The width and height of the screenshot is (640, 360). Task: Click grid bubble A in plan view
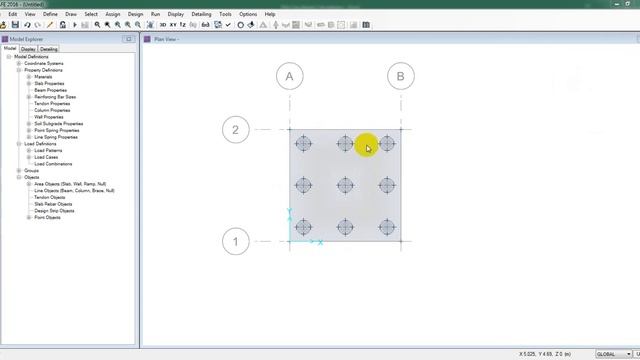[290, 76]
